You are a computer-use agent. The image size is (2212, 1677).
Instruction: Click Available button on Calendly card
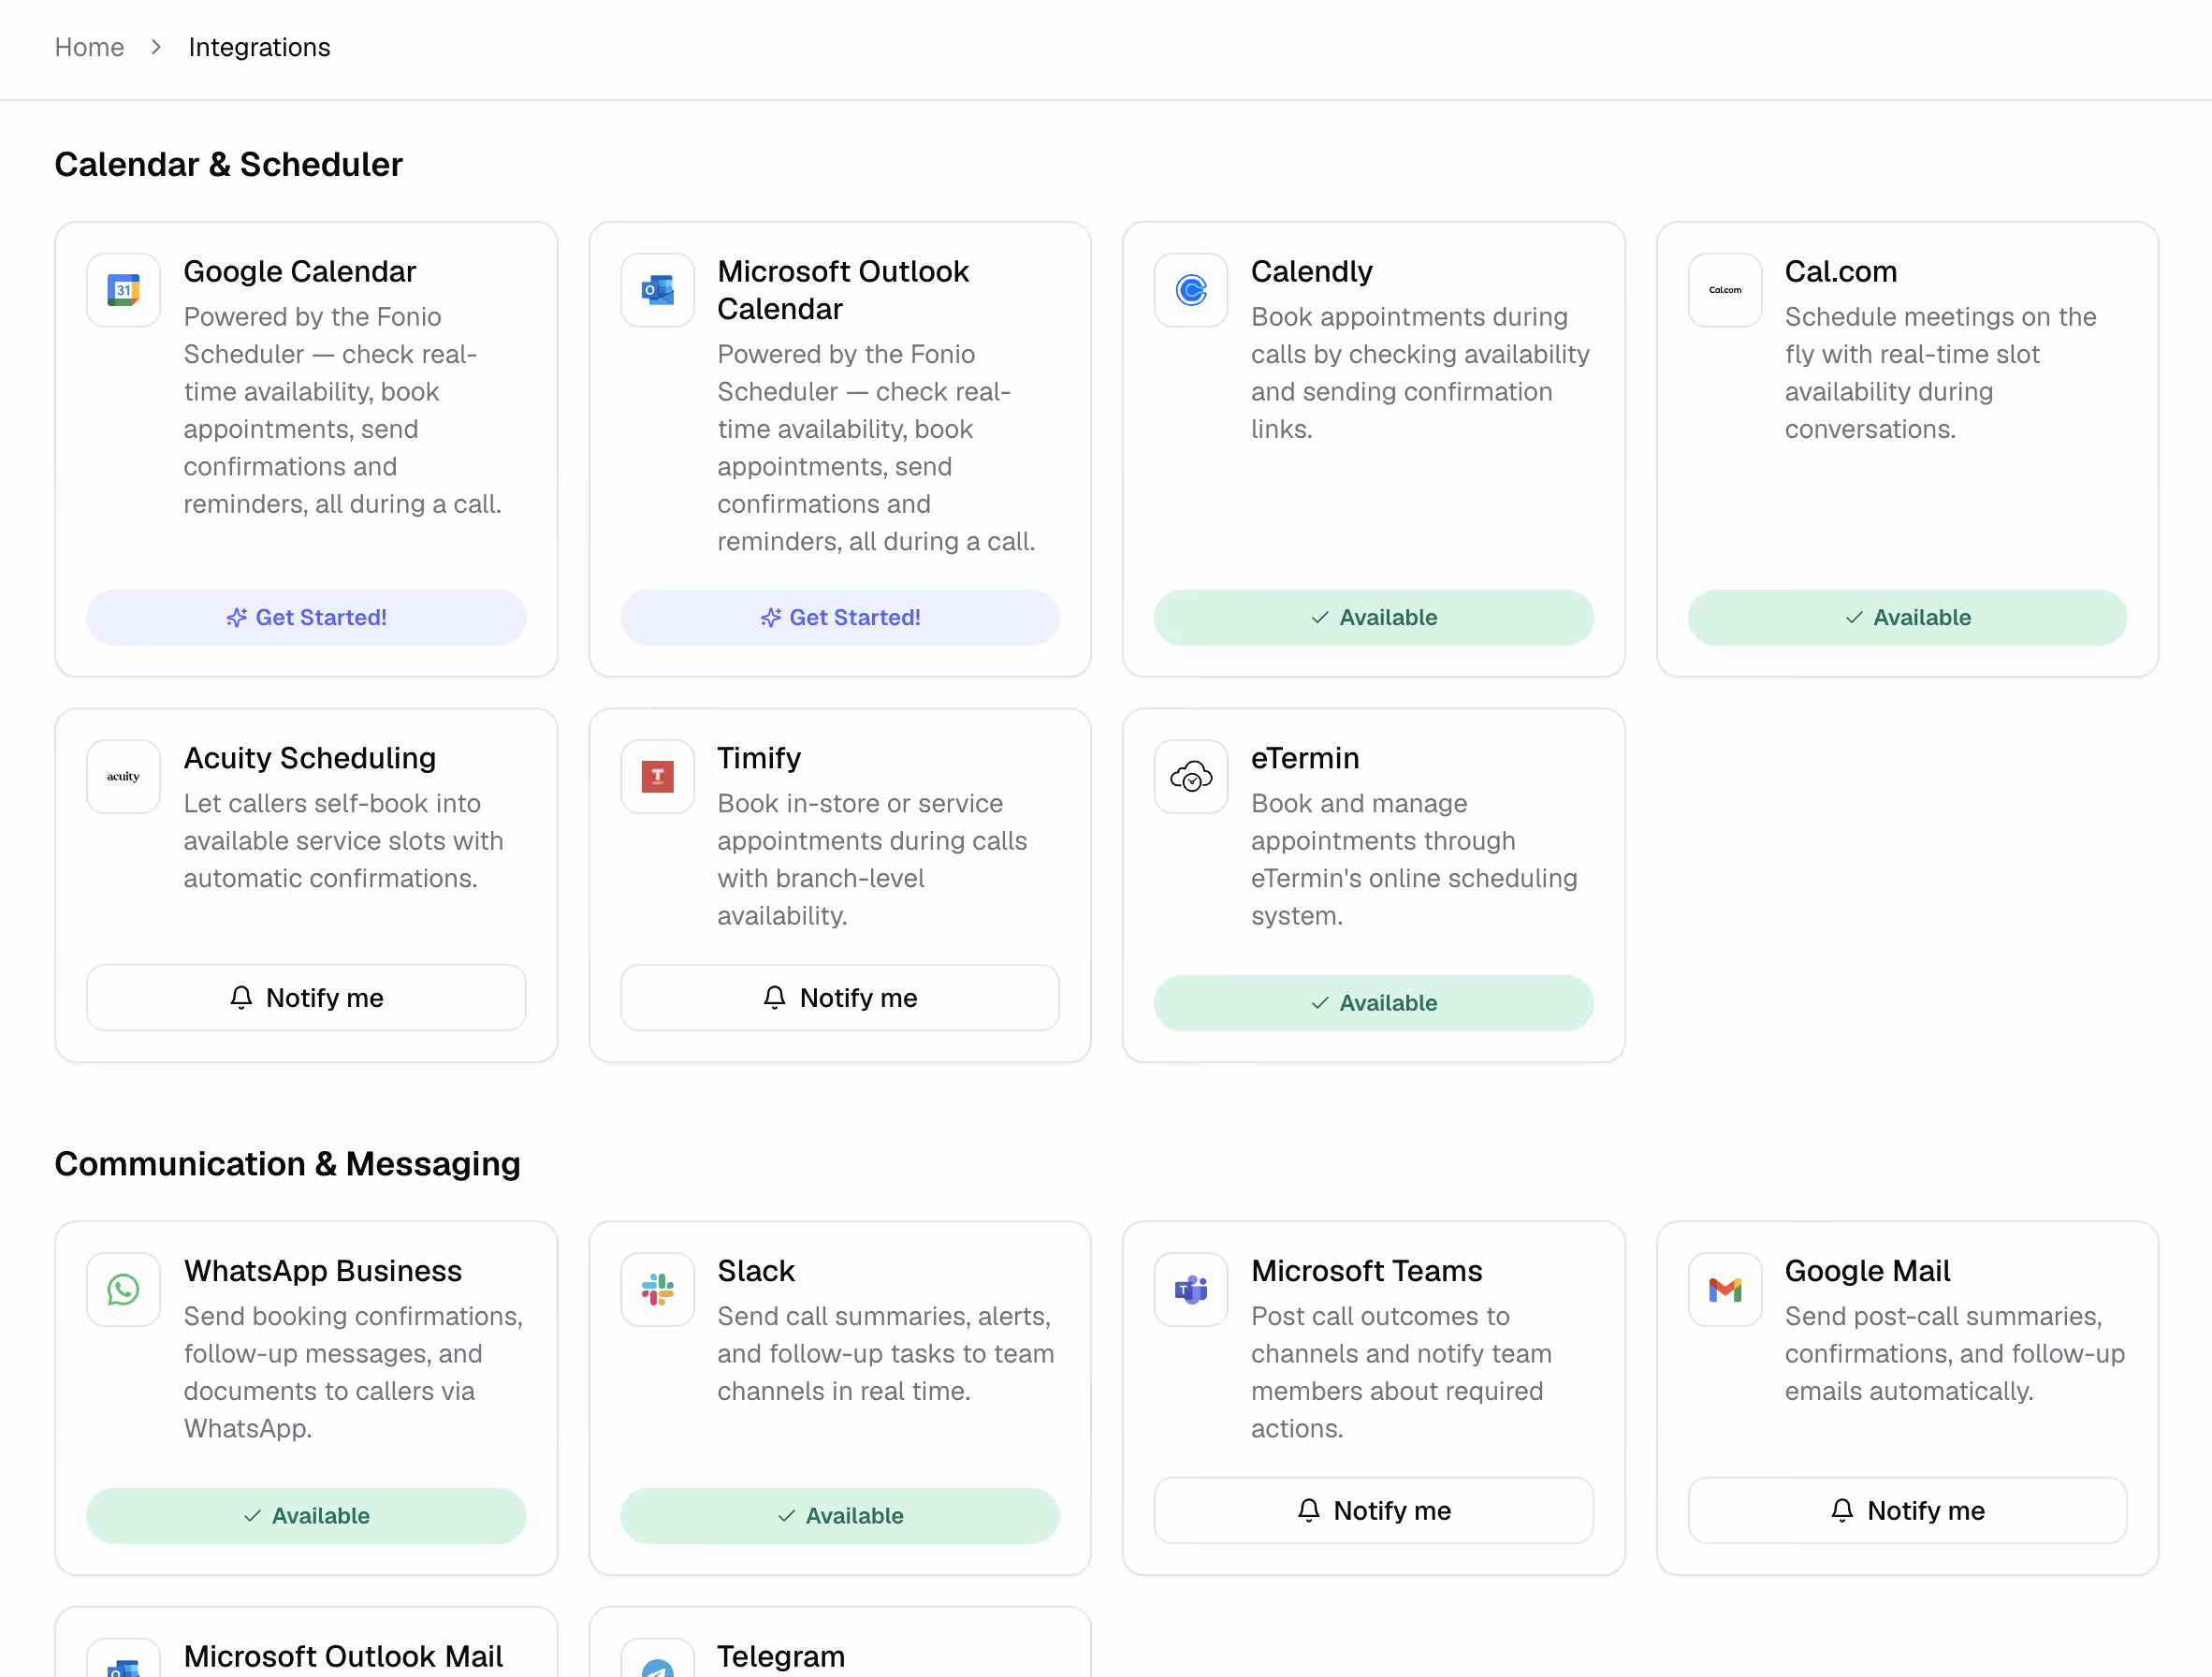(x=1373, y=617)
